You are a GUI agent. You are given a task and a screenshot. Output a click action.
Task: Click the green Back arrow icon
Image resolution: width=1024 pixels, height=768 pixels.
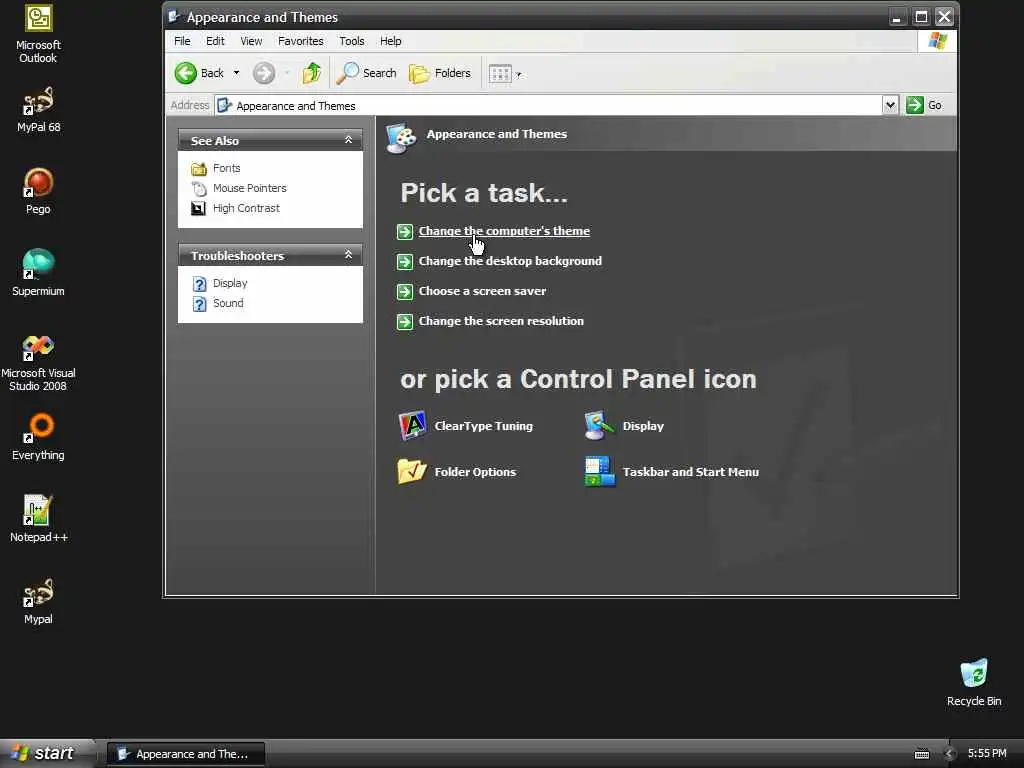(185, 73)
